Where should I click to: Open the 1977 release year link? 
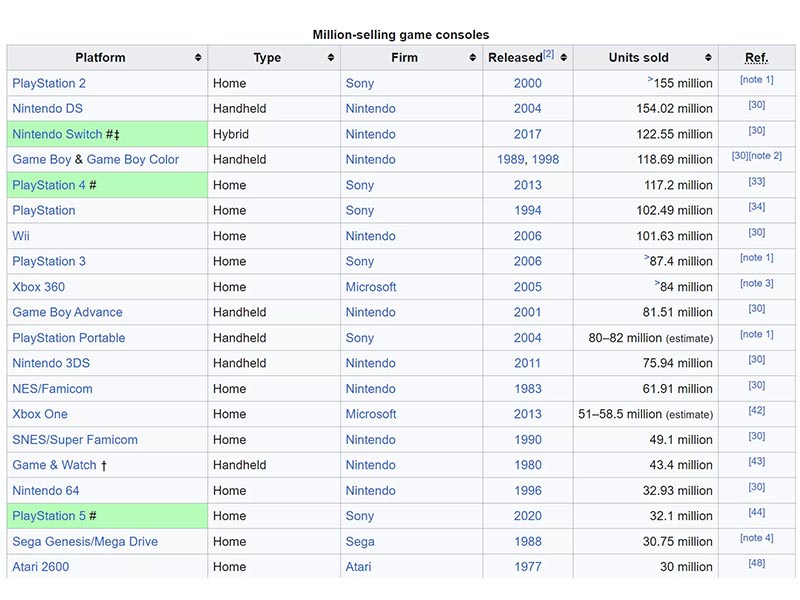[x=528, y=567]
